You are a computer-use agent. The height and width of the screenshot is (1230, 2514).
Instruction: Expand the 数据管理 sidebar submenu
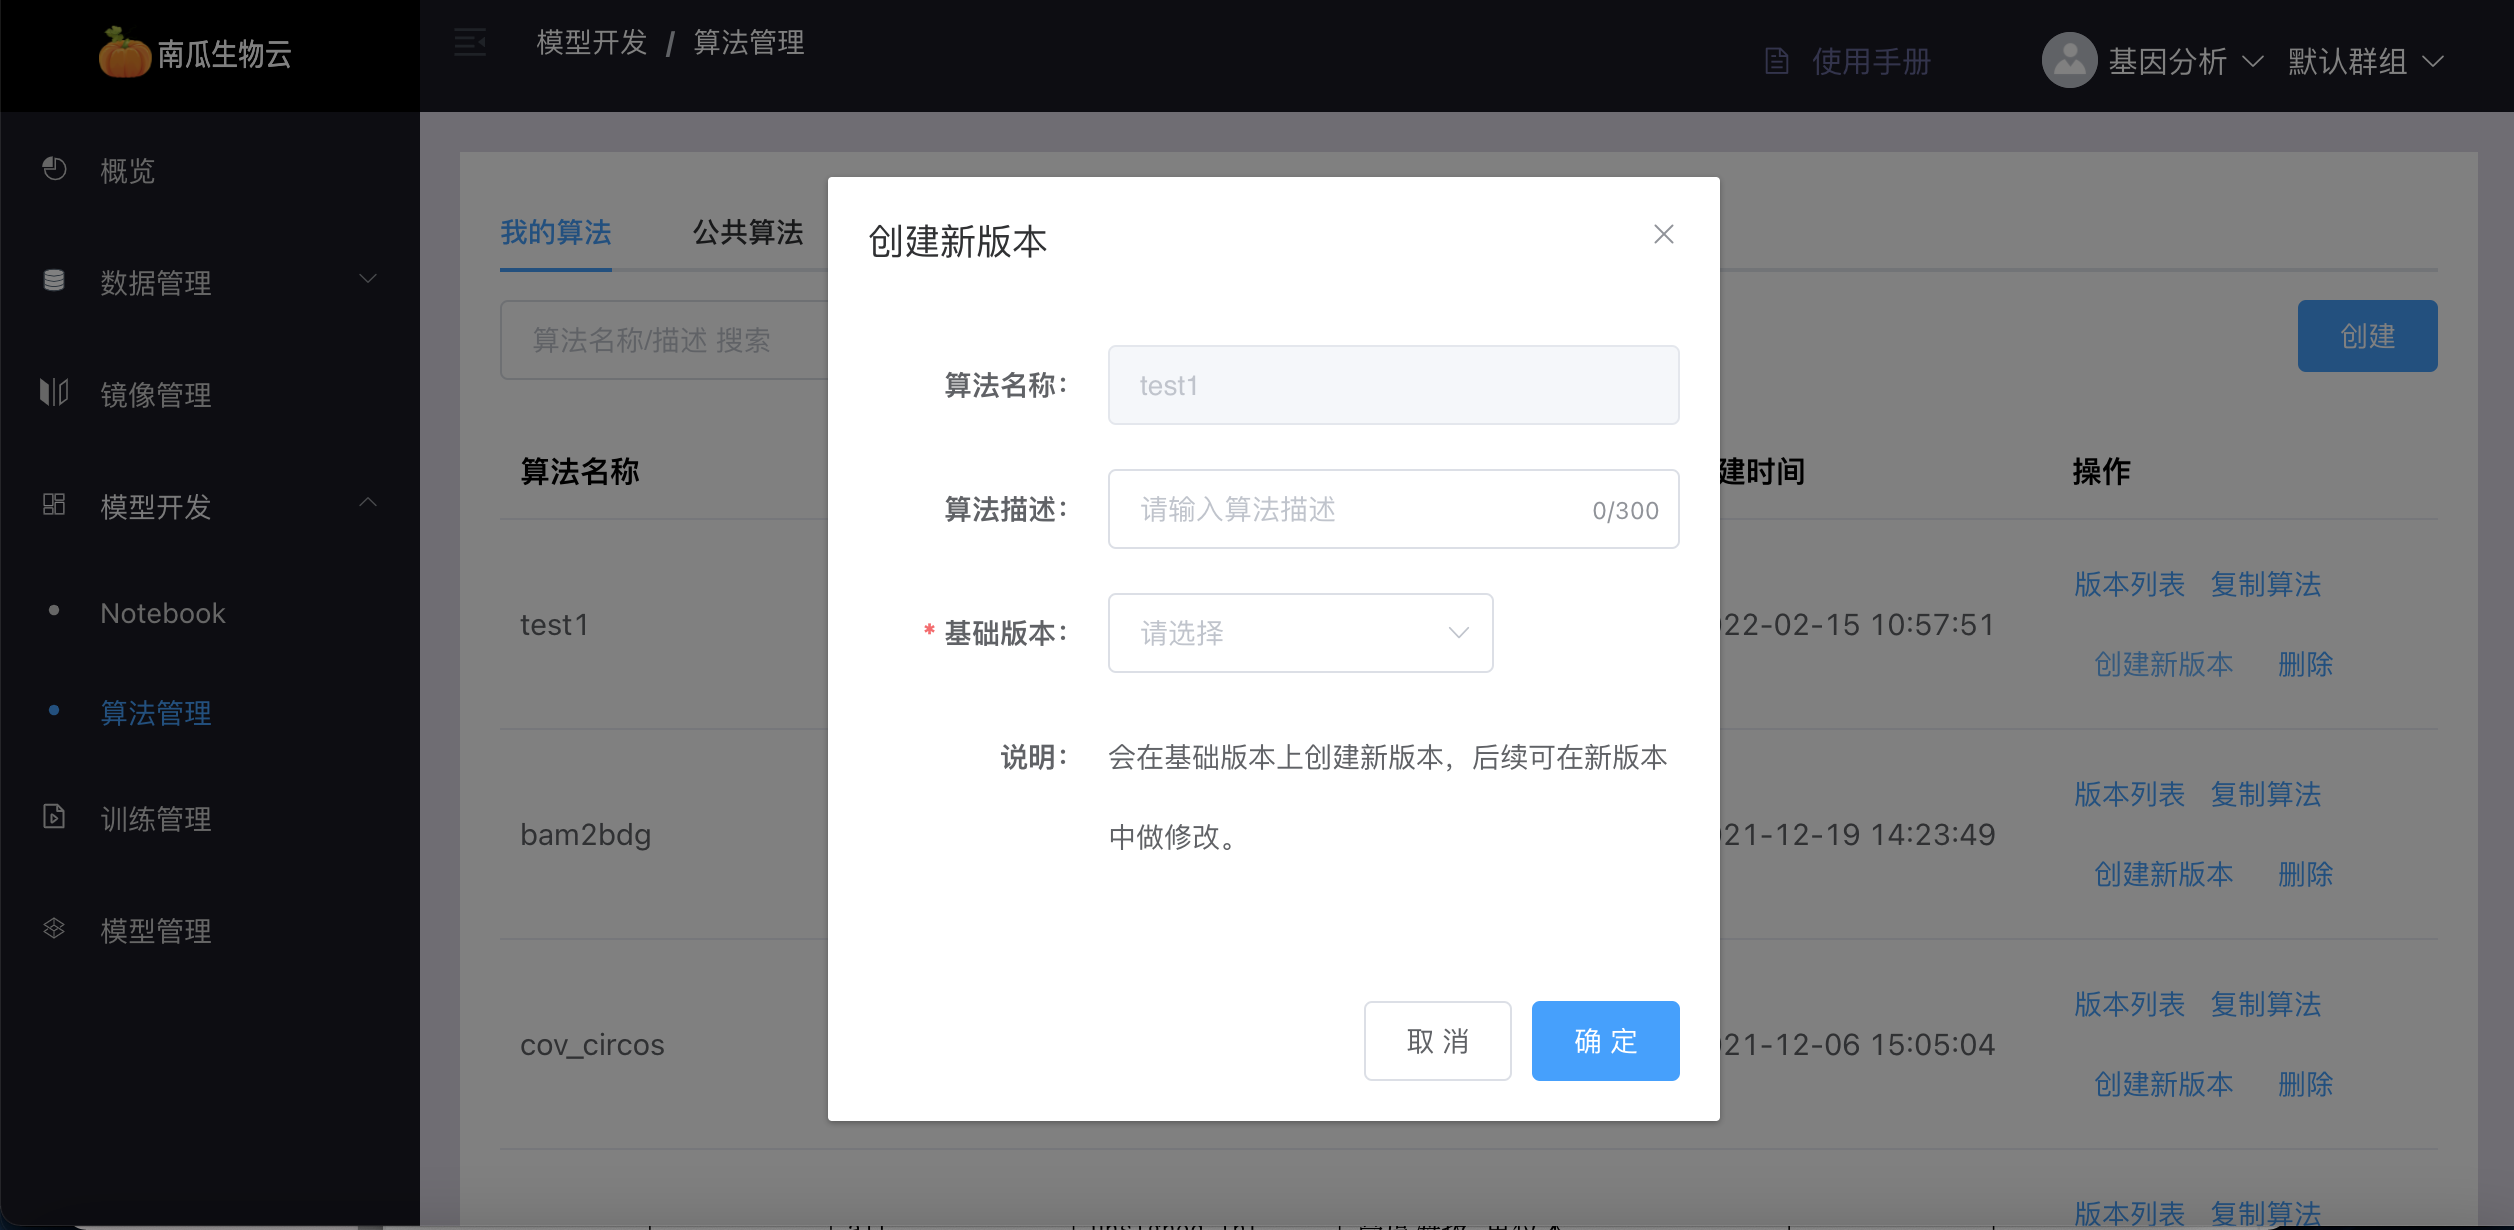(368, 279)
